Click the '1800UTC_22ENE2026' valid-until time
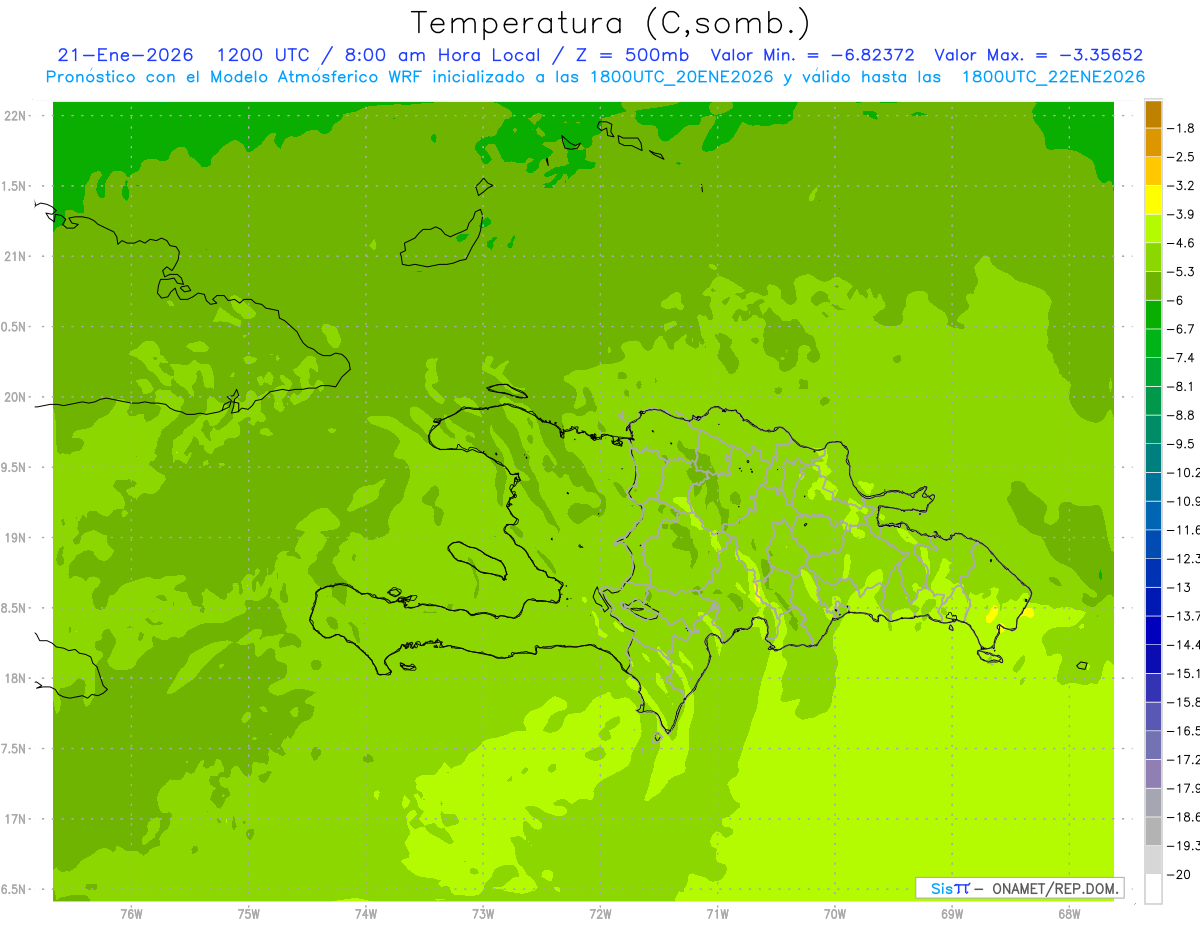 click(1053, 77)
